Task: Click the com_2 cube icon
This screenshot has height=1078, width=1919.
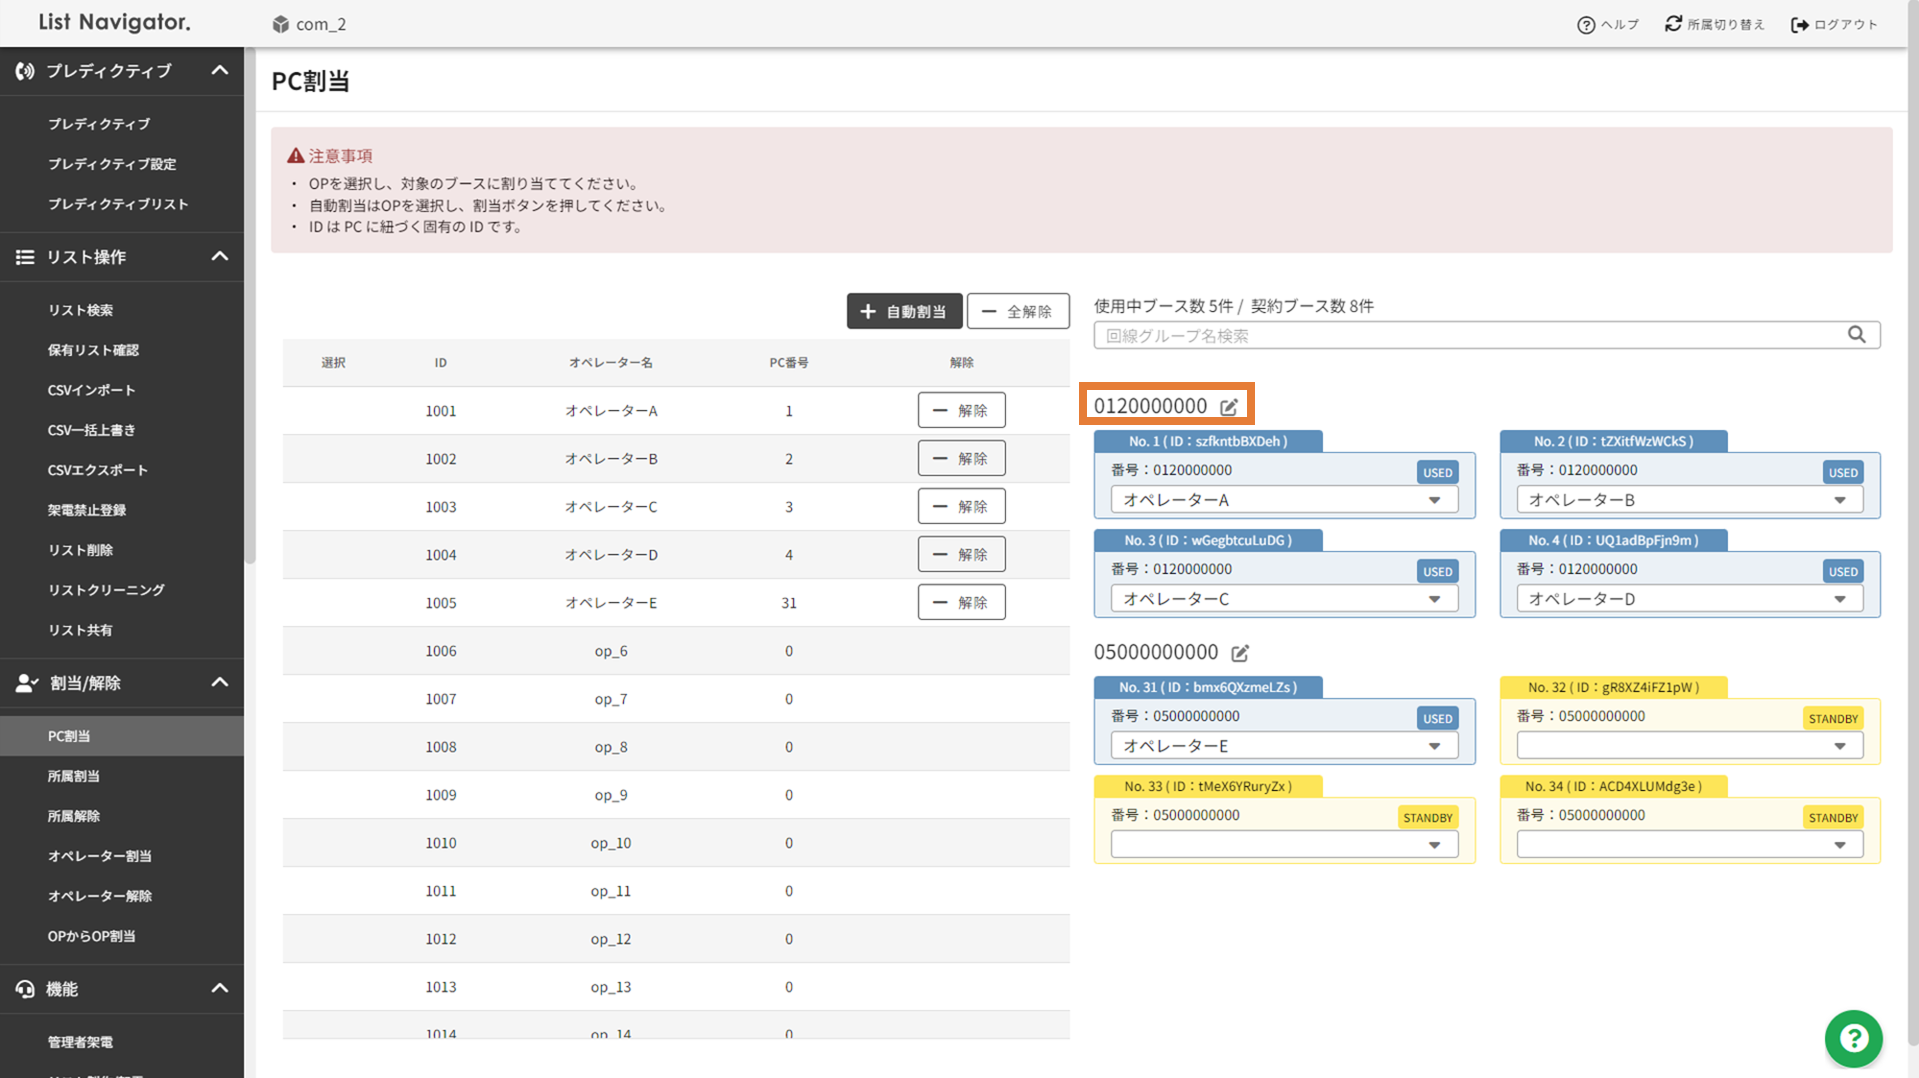Action: tap(281, 24)
